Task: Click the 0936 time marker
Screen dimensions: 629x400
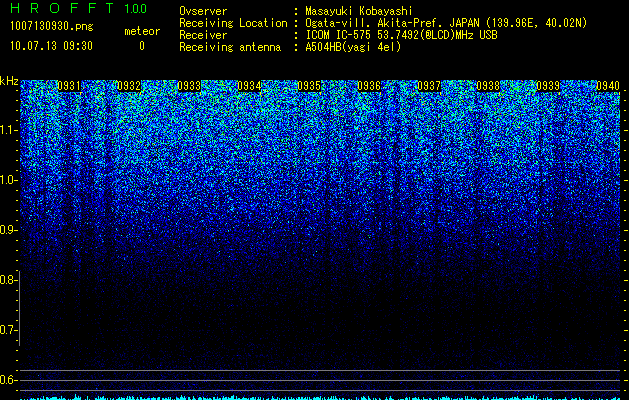Action: [x=369, y=86]
